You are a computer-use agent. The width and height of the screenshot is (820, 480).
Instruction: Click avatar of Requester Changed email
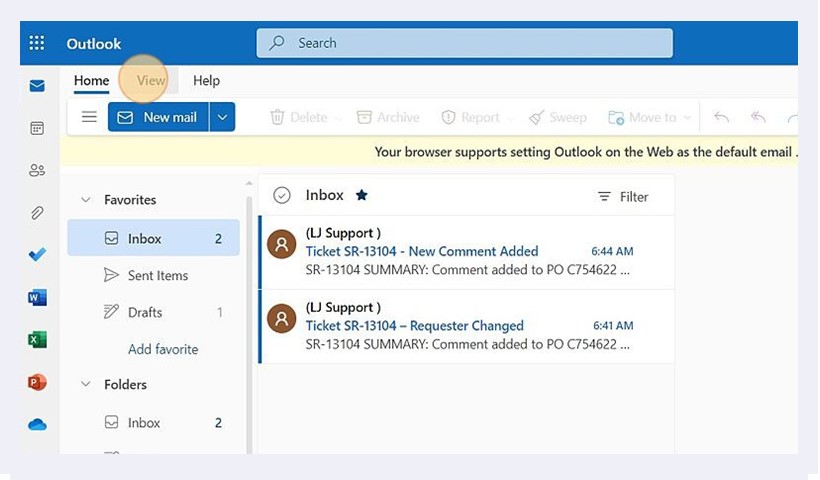(x=281, y=318)
